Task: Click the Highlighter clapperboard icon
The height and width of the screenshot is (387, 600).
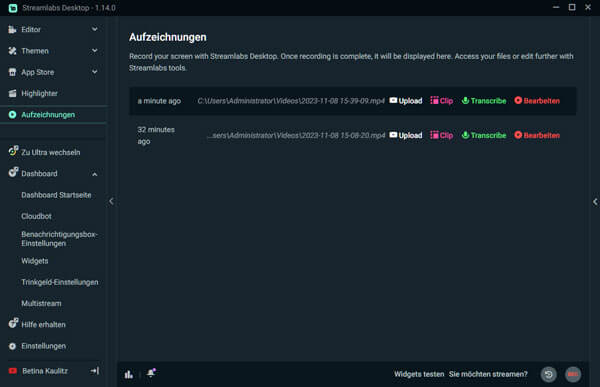Action: coord(12,93)
